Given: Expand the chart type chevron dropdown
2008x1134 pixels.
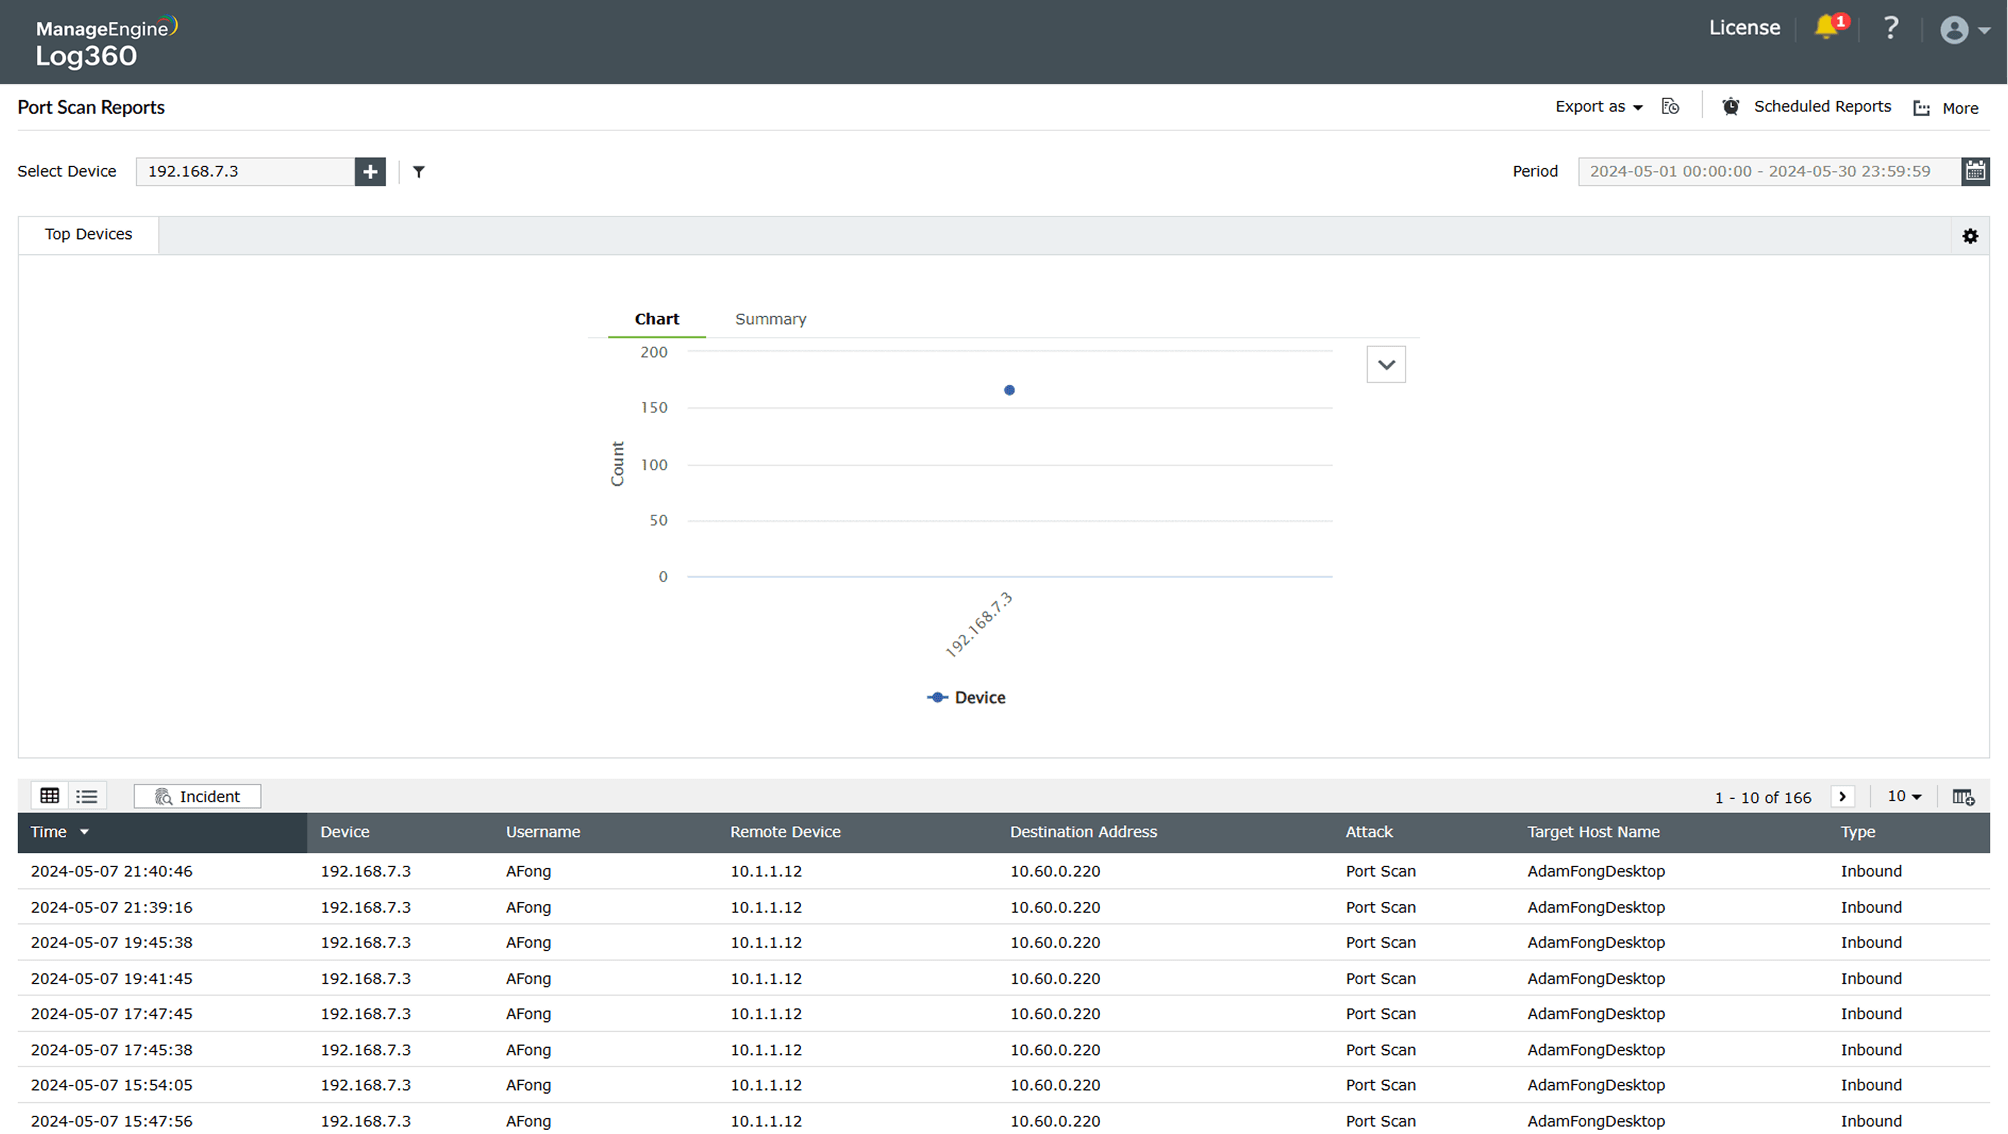Looking at the screenshot, I should pyautogui.click(x=1386, y=365).
